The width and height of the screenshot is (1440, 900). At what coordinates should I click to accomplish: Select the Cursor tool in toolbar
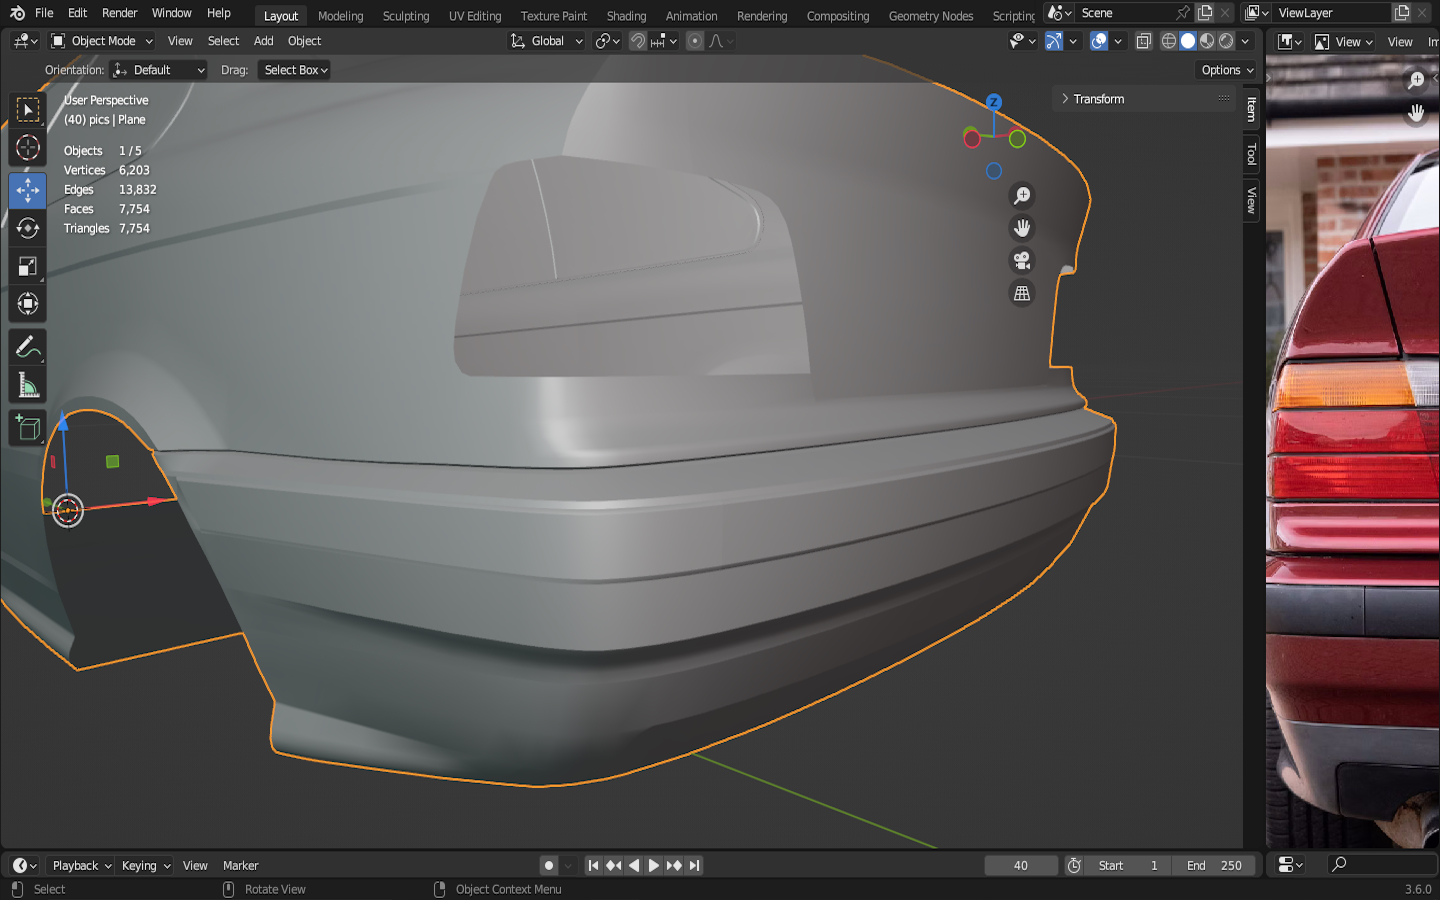click(28, 148)
